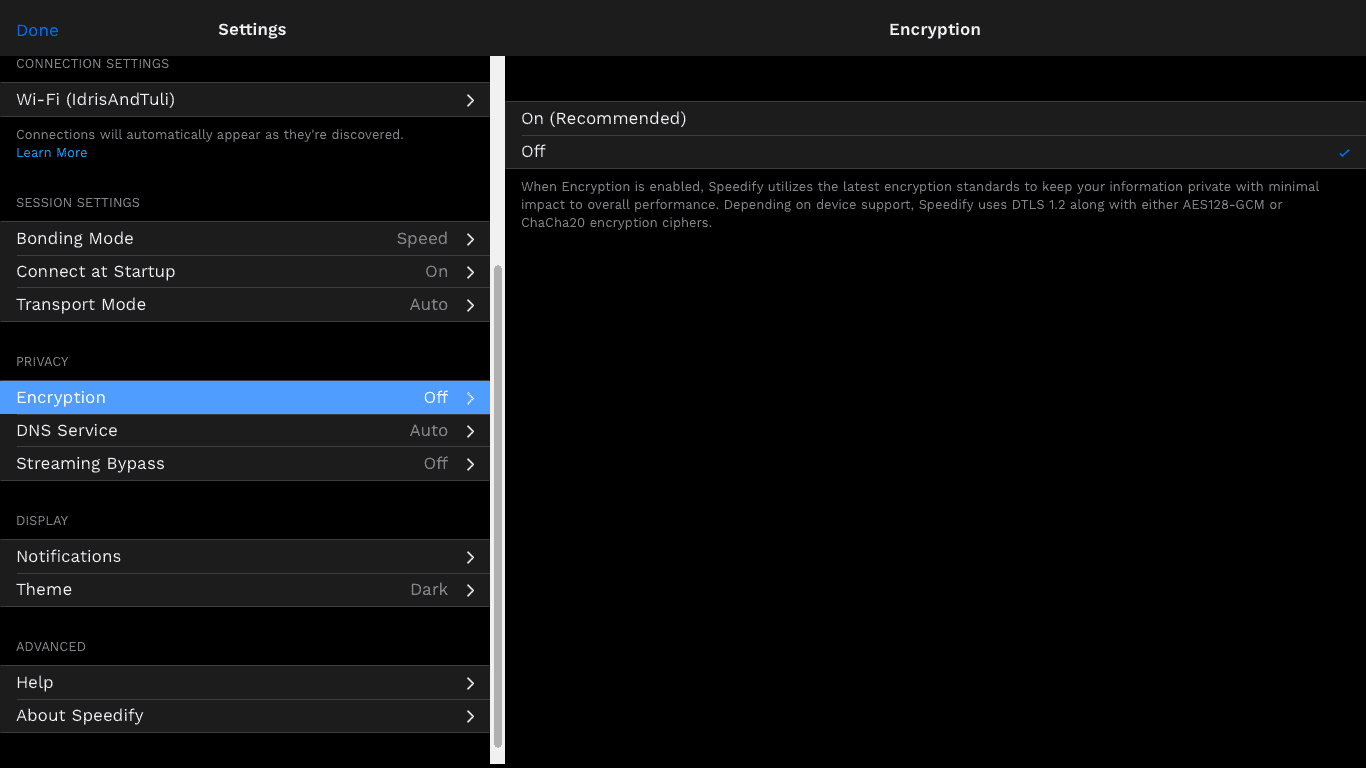Click the Auto value of DNS Service
Viewport: 1366px width, 768px height.
tap(429, 431)
